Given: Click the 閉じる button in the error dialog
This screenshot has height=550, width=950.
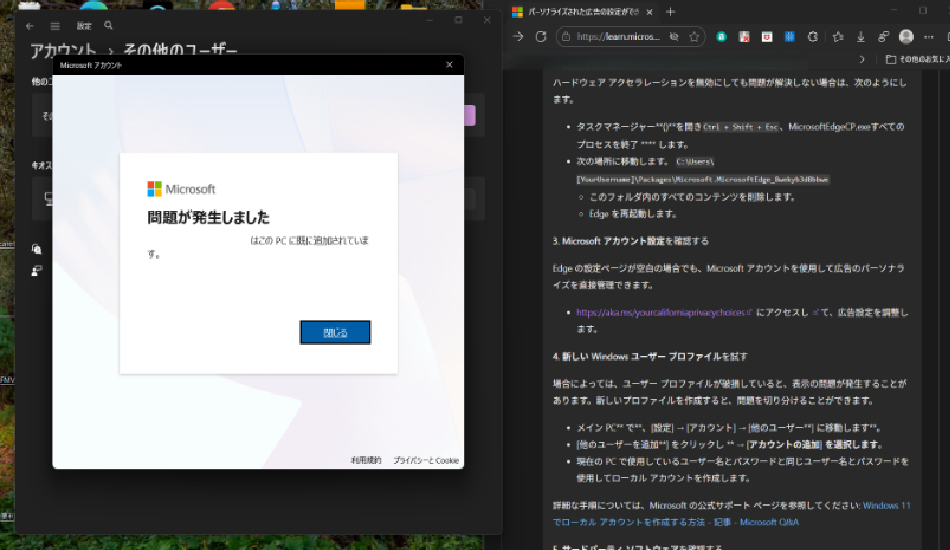Looking at the screenshot, I should click(335, 333).
